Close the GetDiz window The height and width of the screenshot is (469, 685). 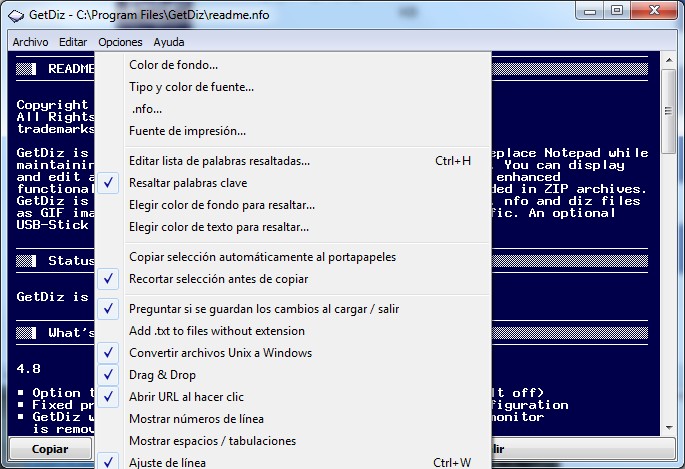[654, 11]
